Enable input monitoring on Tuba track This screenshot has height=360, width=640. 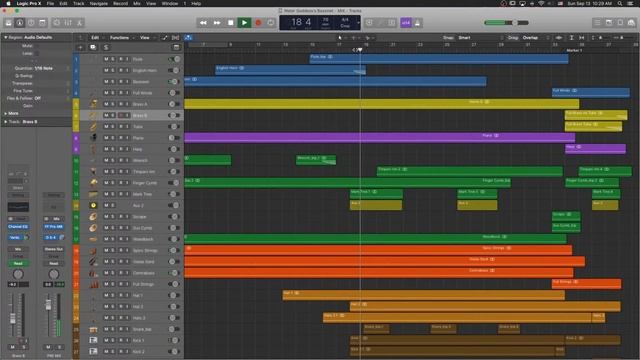point(127,127)
